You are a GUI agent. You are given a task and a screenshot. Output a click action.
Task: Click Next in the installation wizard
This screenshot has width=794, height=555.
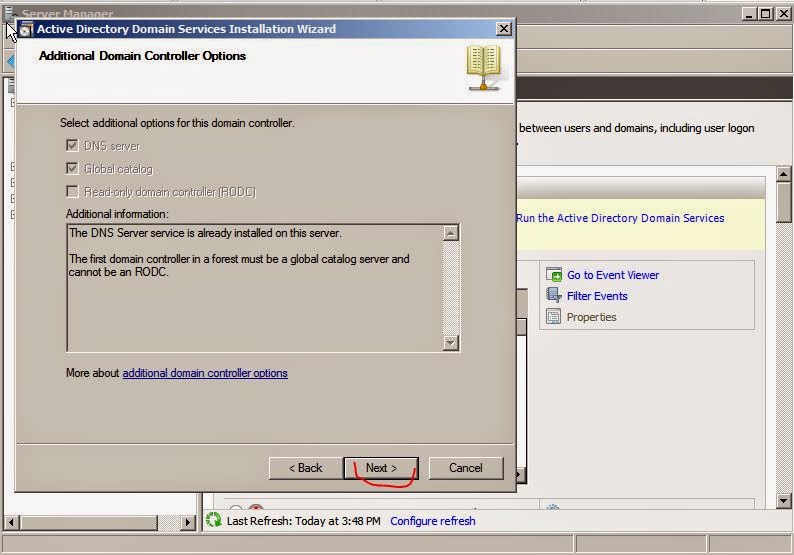[x=381, y=468]
